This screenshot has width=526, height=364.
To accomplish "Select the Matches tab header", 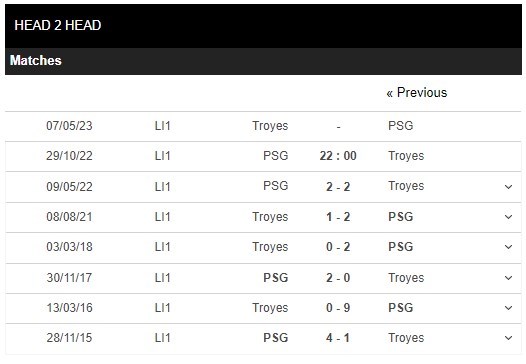I will pos(36,61).
